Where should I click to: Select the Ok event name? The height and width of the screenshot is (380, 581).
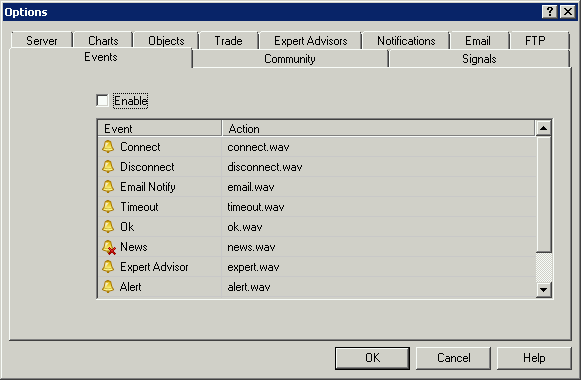pos(127,227)
